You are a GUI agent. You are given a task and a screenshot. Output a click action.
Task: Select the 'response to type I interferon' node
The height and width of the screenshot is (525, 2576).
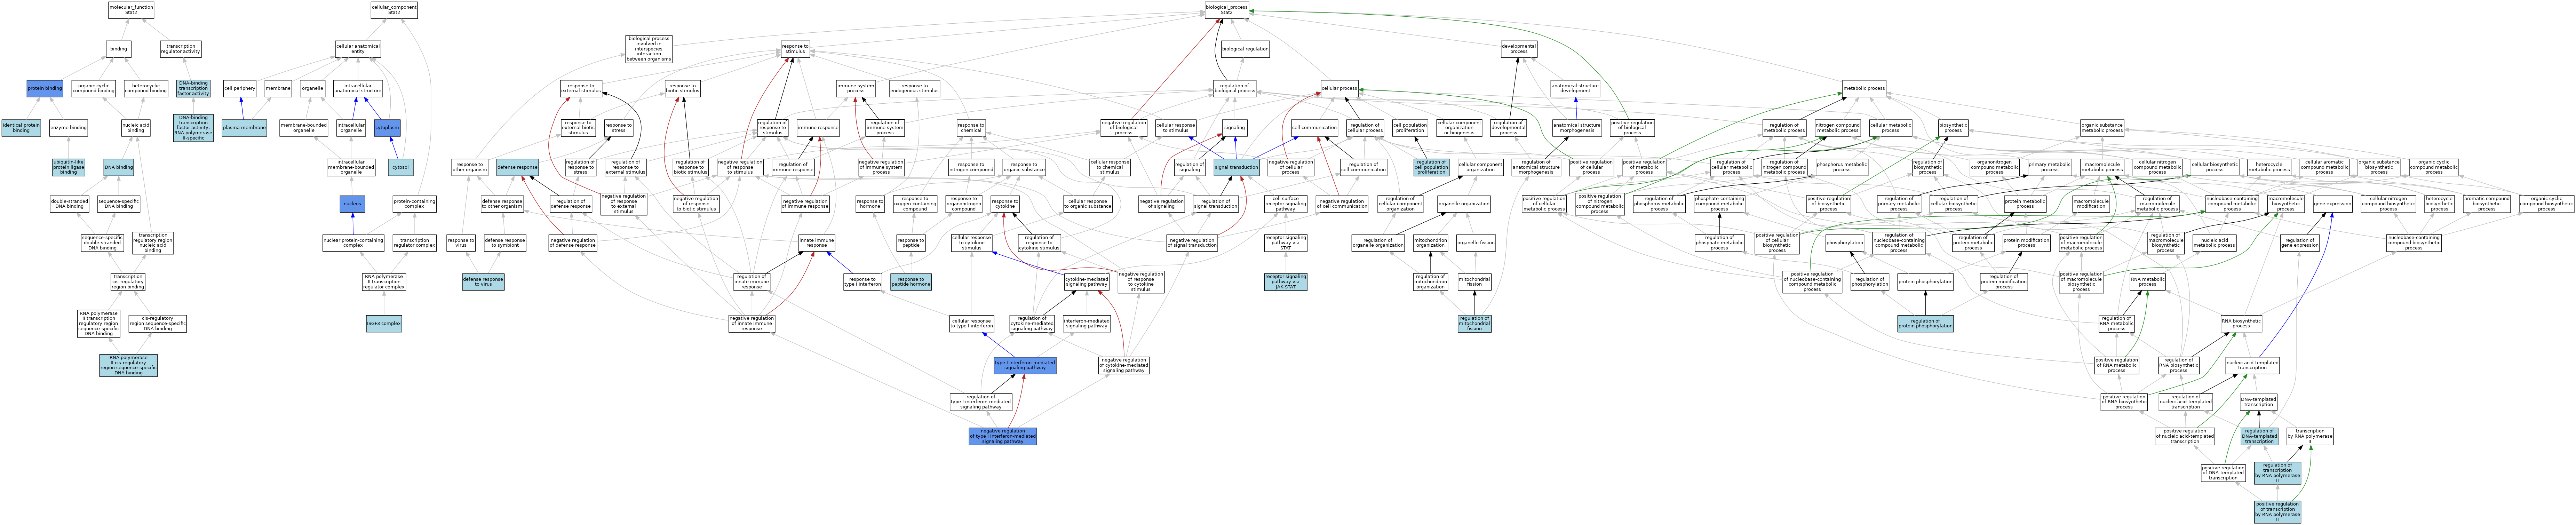[x=862, y=282]
